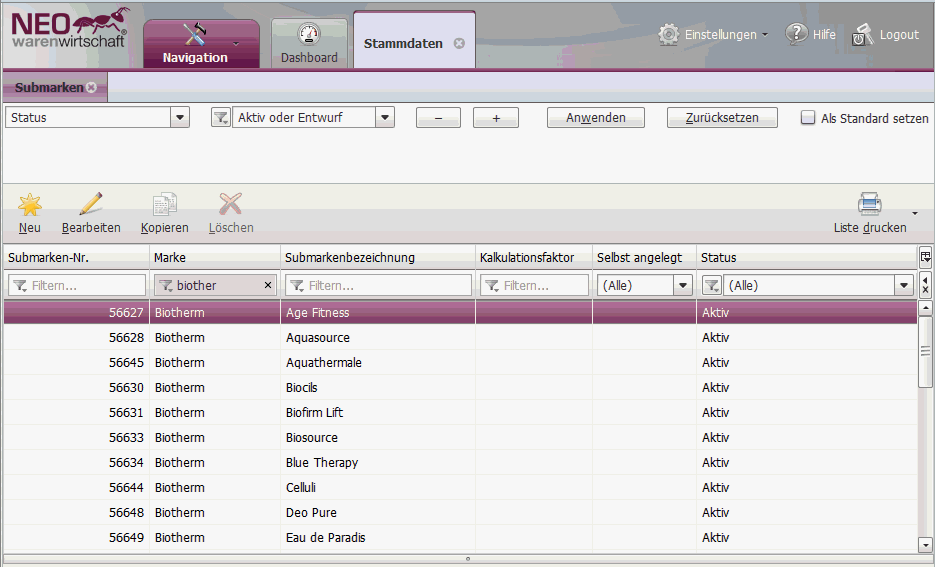Select the Biocils row
Image resolution: width=935 pixels, height=567 pixels.
(460, 388)
